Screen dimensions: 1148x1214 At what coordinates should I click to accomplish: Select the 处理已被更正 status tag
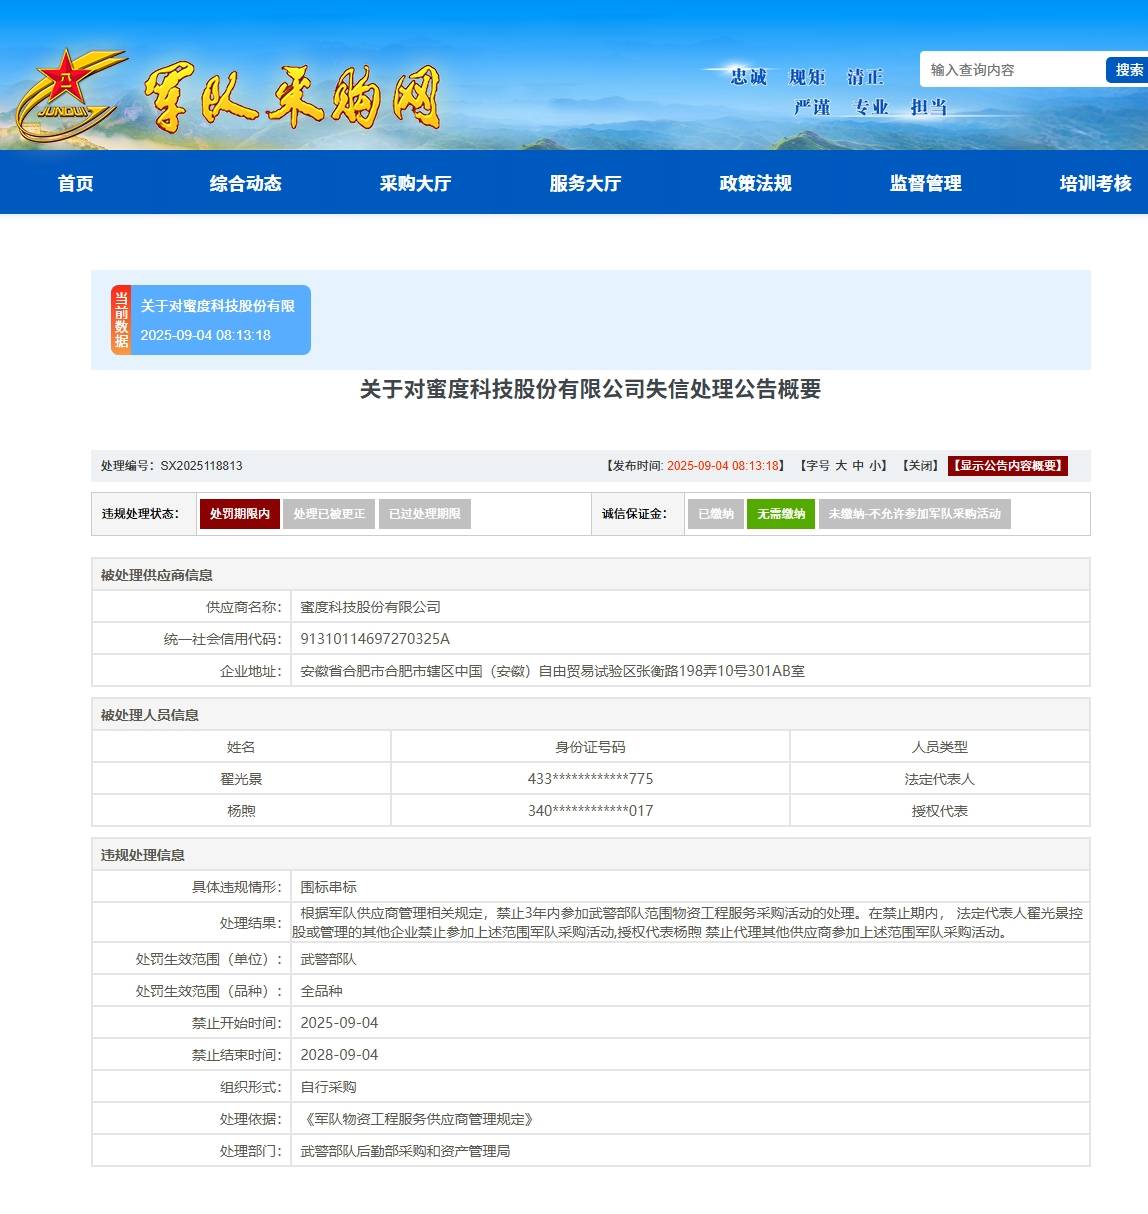click(x=329, y=514)
